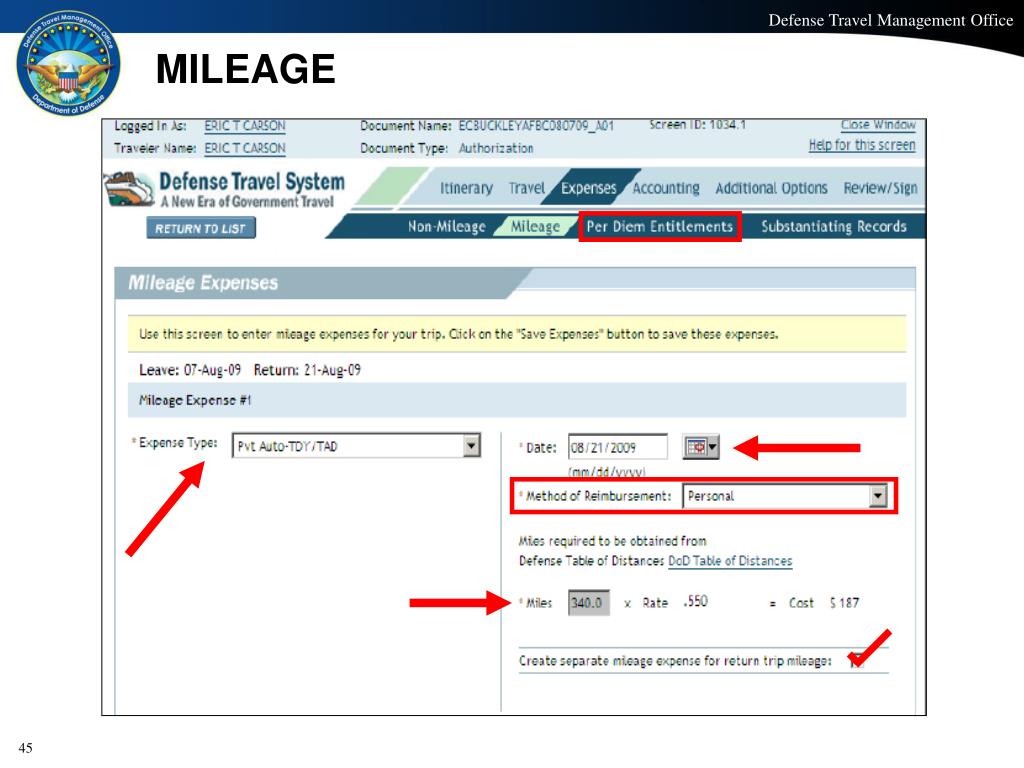Open the Travel tab

click(x=526, y=188)
